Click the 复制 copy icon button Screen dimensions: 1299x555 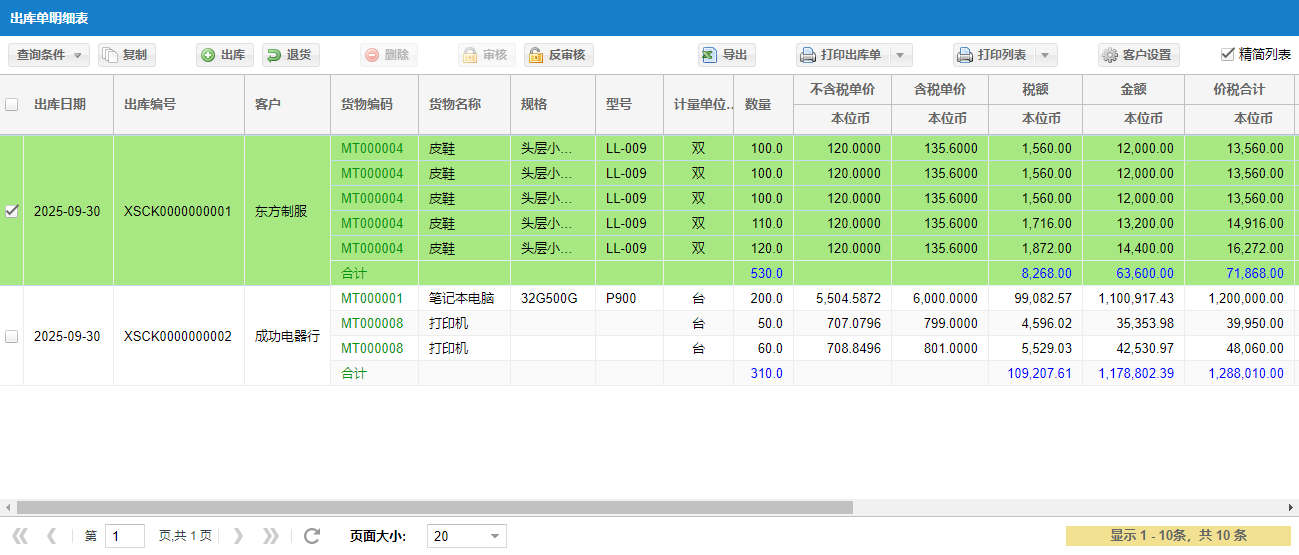click(x=126, y=55)
